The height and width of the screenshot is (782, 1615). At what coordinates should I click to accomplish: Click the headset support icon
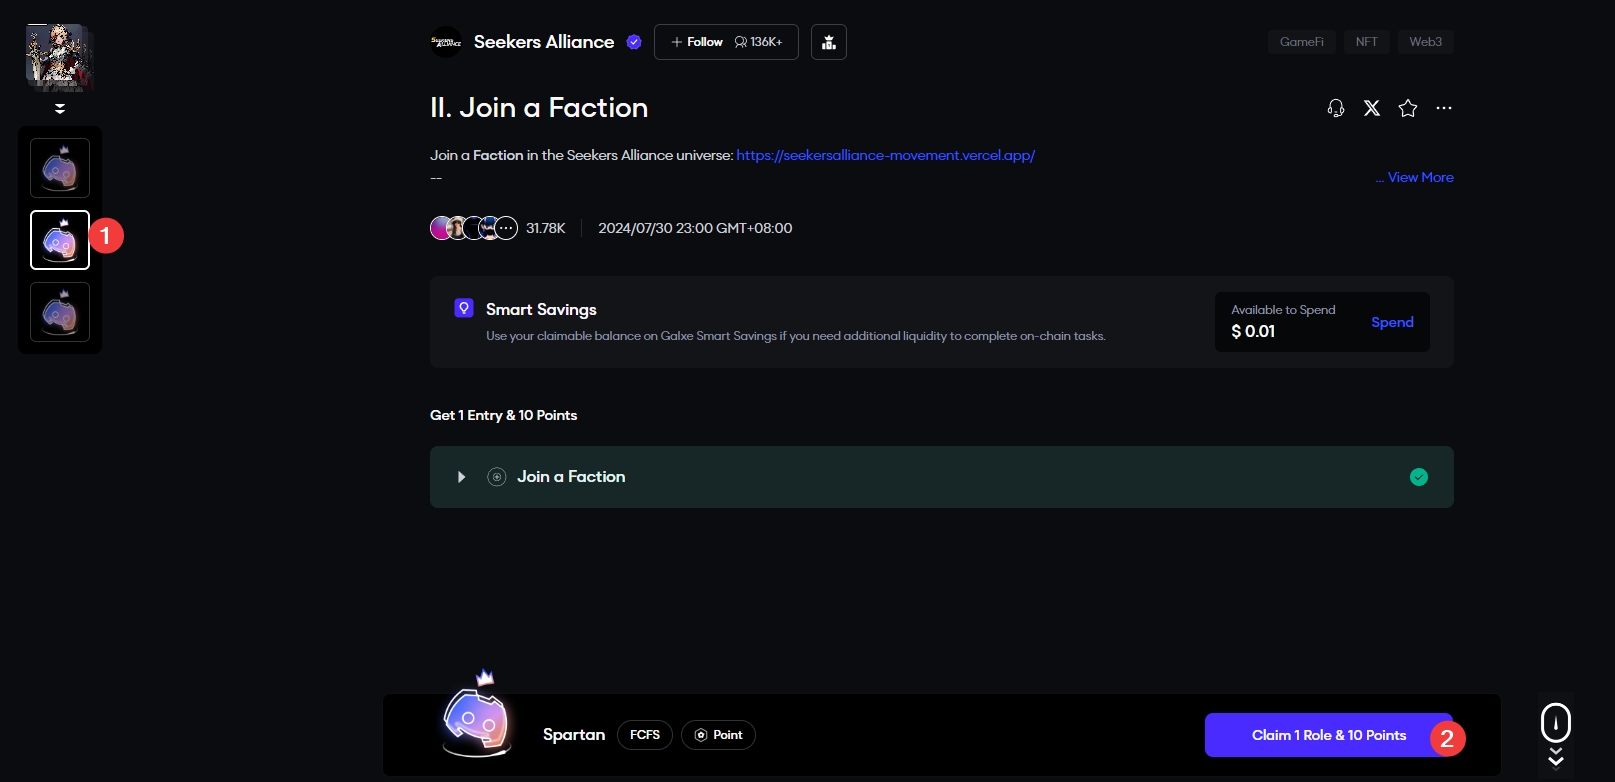coord(1336,108)
